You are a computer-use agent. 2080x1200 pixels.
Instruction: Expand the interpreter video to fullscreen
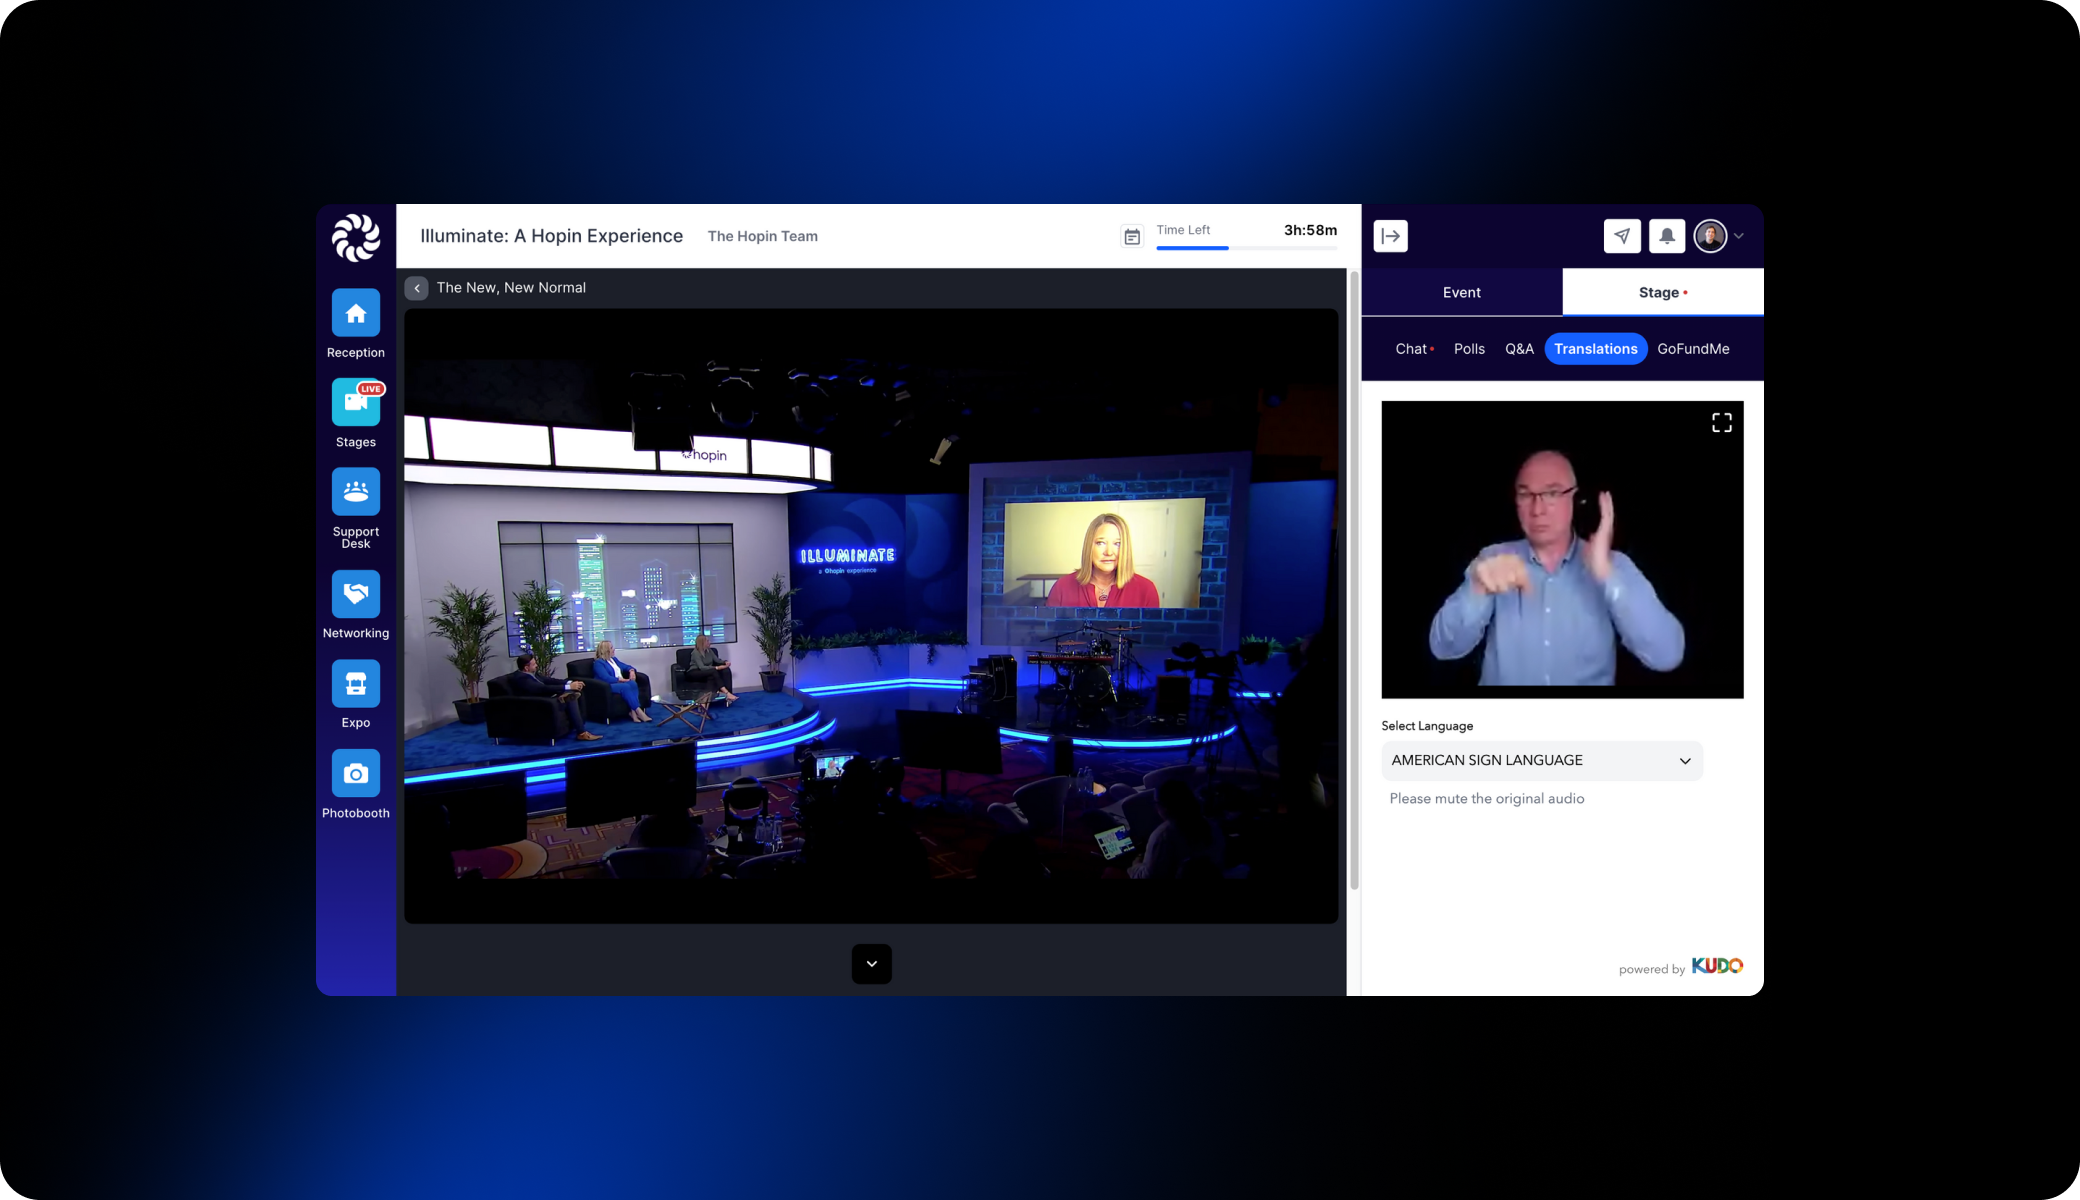click(1721, 423)
